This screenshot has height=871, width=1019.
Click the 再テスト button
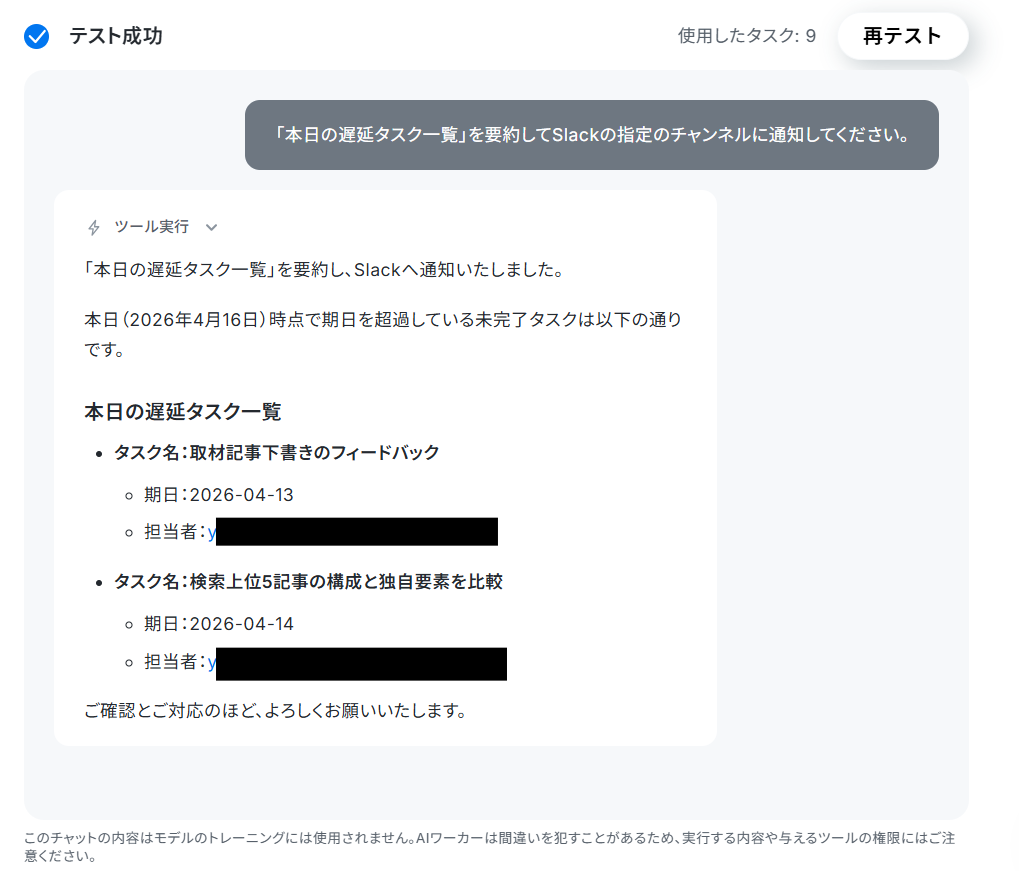[x=903, y=36]
